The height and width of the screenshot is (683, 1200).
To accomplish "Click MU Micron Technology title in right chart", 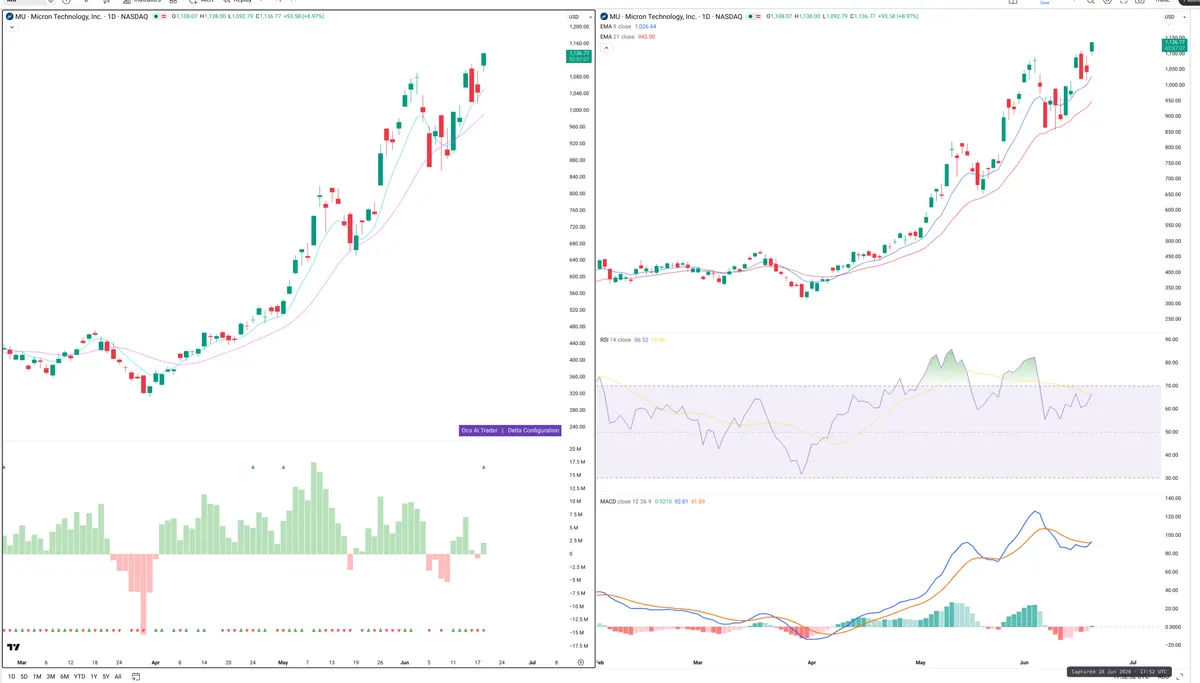I will point(675,17).
